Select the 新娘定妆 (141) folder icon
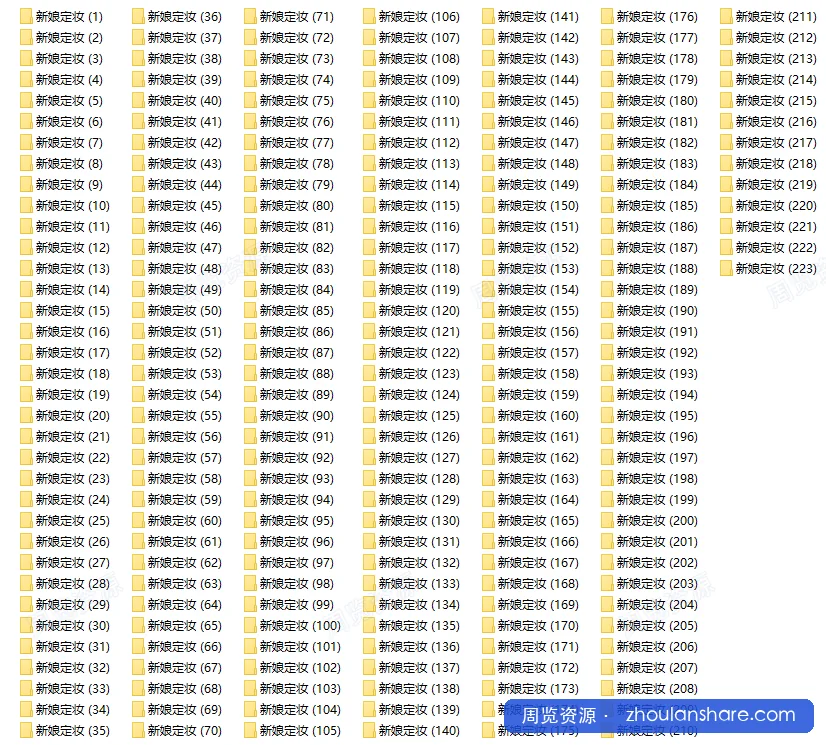The height and width of the screenshot is (745, 826). [488, 17]
